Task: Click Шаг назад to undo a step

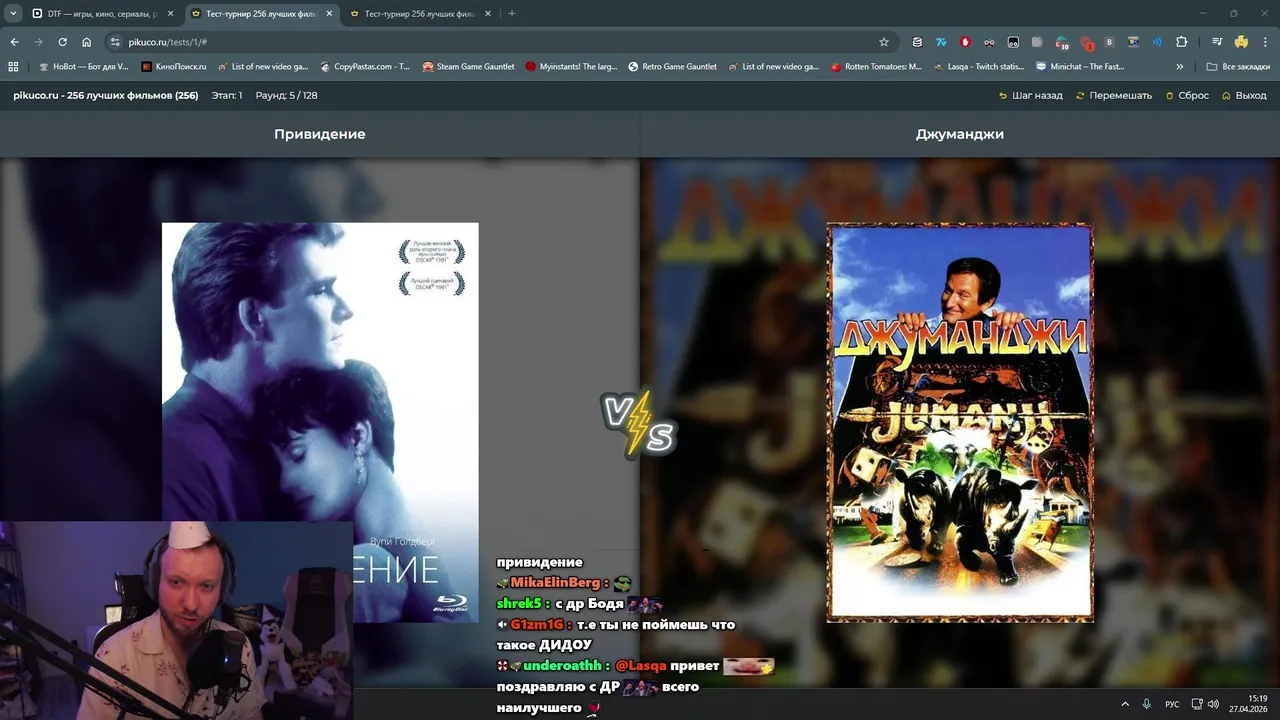Action: click(1031, 96)
